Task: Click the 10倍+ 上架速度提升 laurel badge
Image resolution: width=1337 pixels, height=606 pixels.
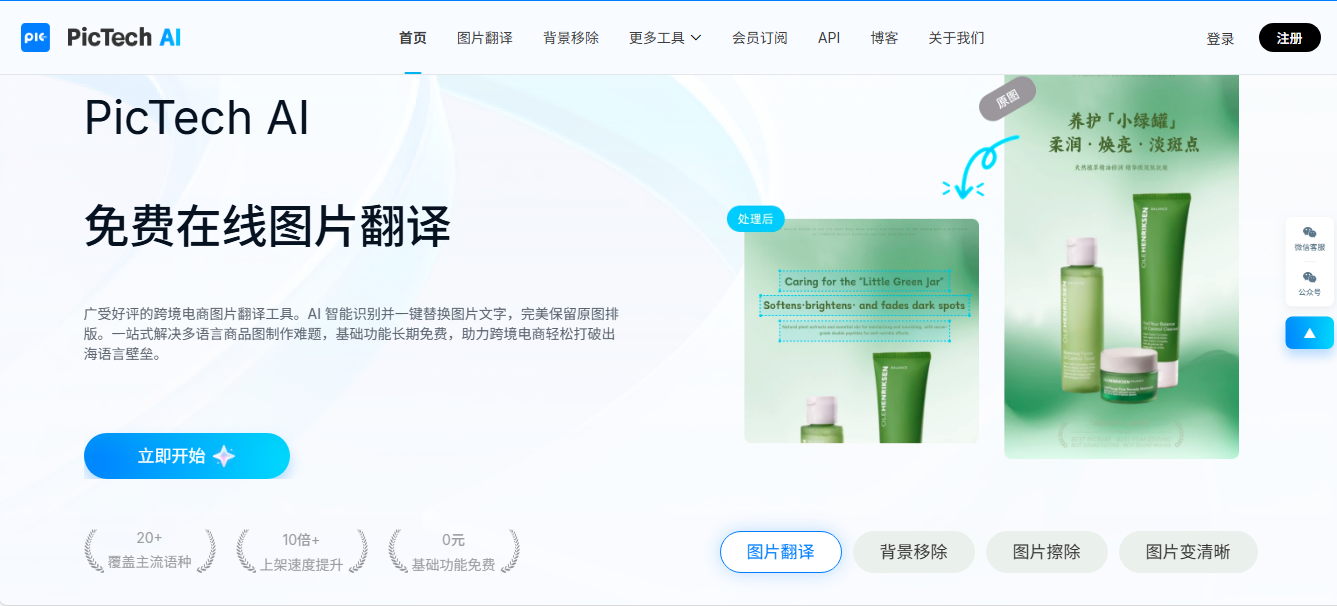Action: click(301, 551)
